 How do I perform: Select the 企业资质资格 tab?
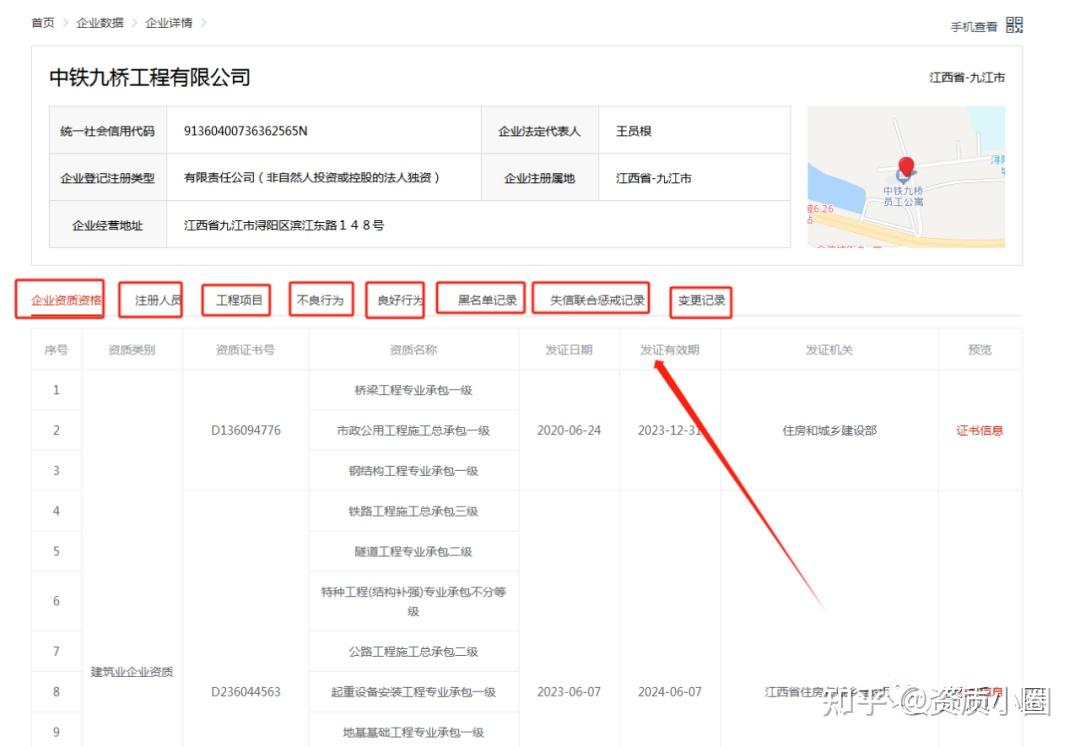(66, 300)
